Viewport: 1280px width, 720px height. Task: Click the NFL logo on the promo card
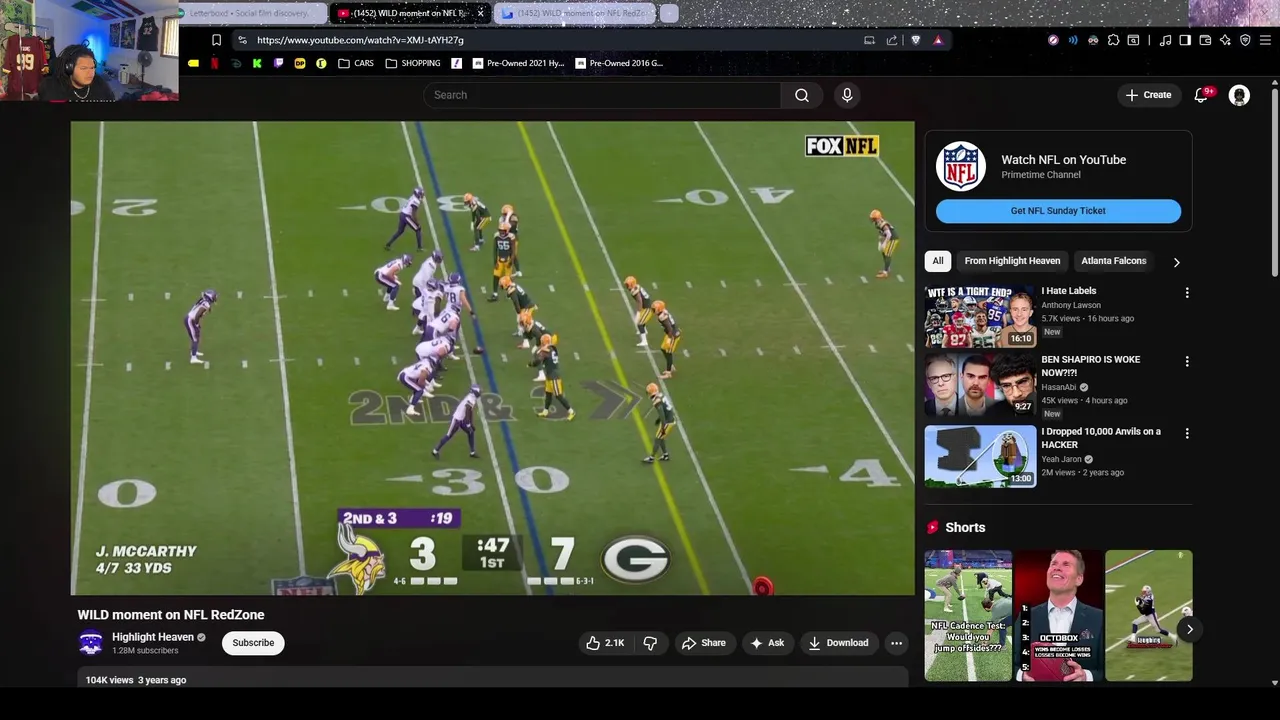coord(960,166)
